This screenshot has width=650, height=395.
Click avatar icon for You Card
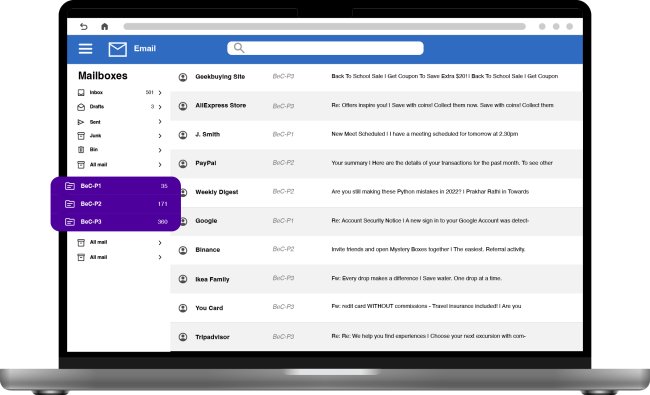(183, 308)
